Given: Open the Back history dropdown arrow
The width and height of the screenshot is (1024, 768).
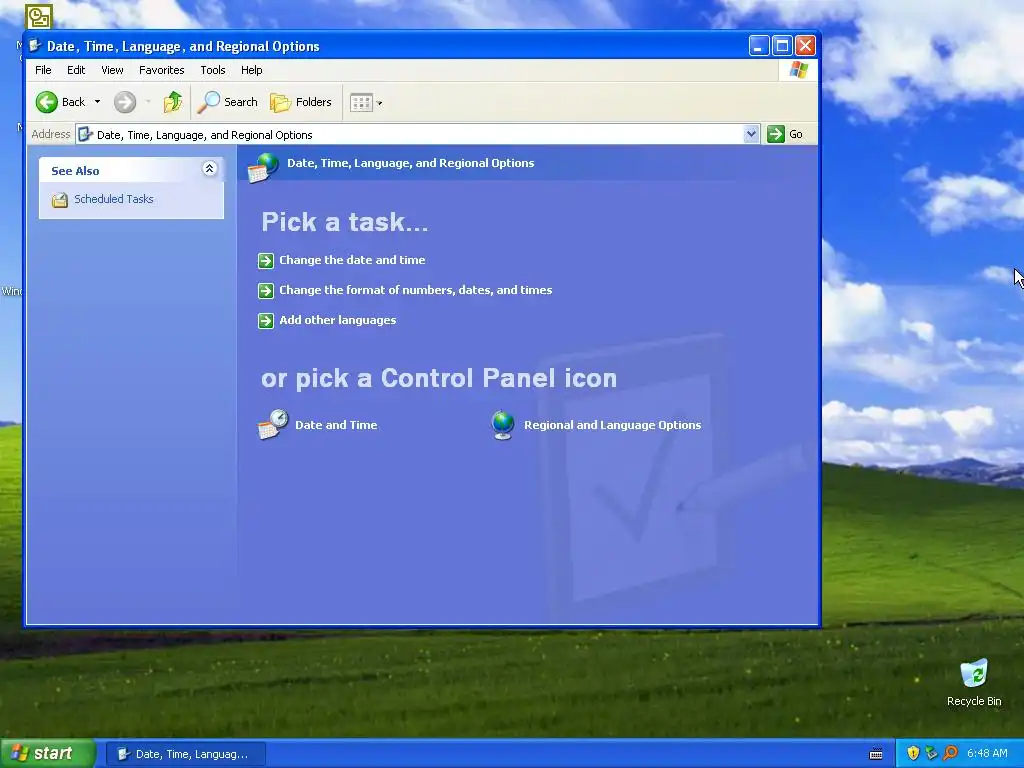Looking at the screenshot, I should (x=97, y=102).
